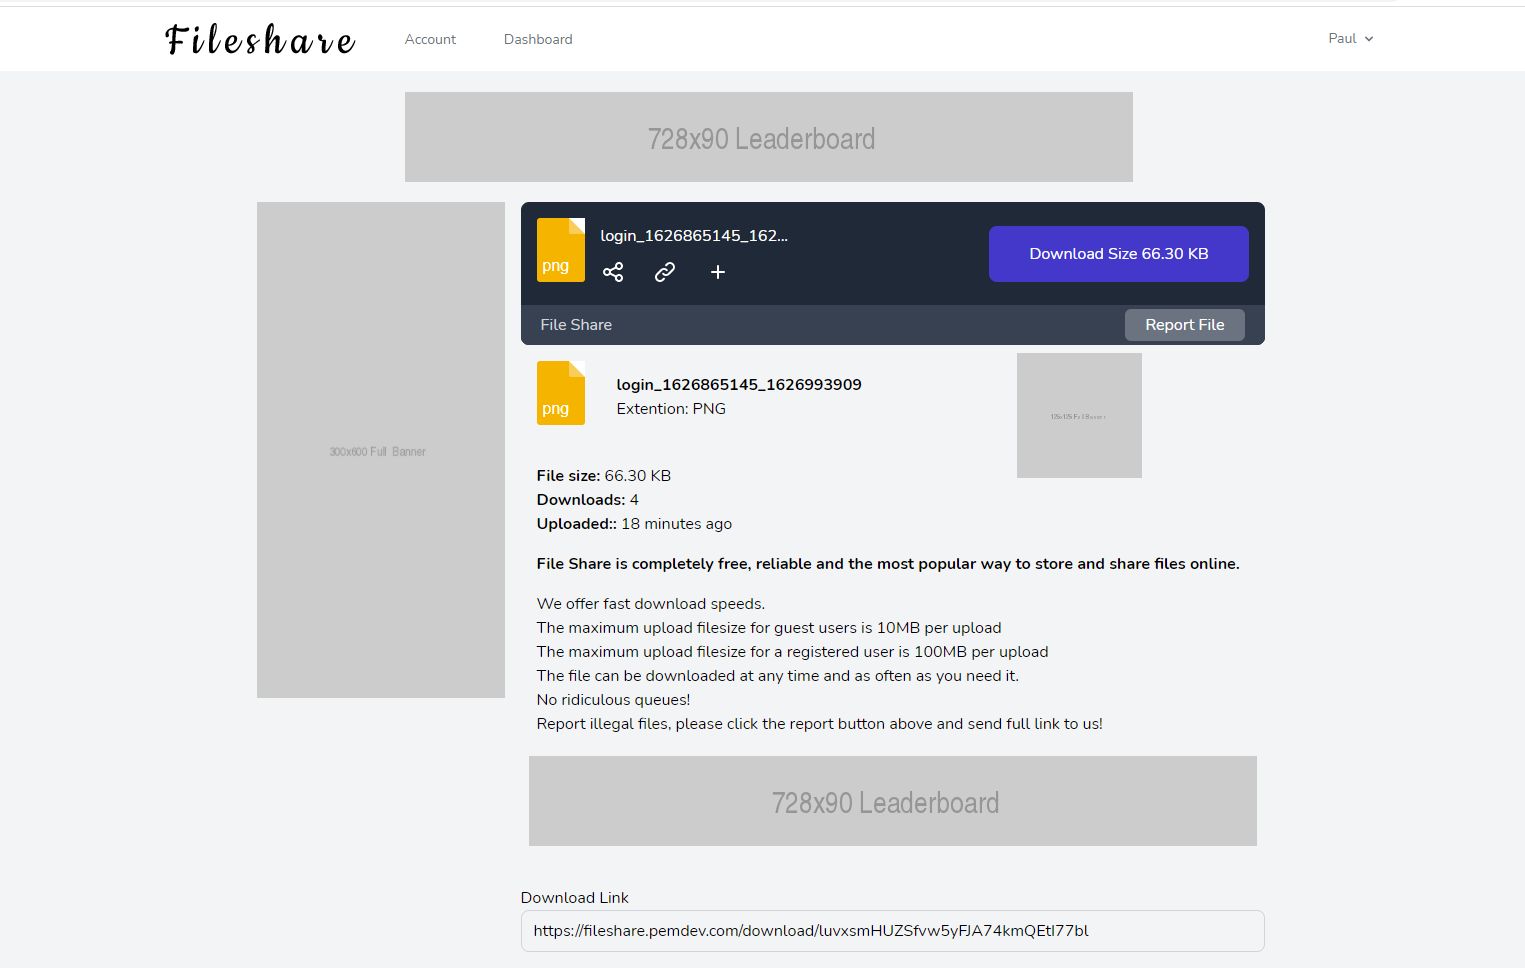The width and height of the screenshot is (1525, 968).
Task: Click the share icon under the filename
Action: coord(613,272)
